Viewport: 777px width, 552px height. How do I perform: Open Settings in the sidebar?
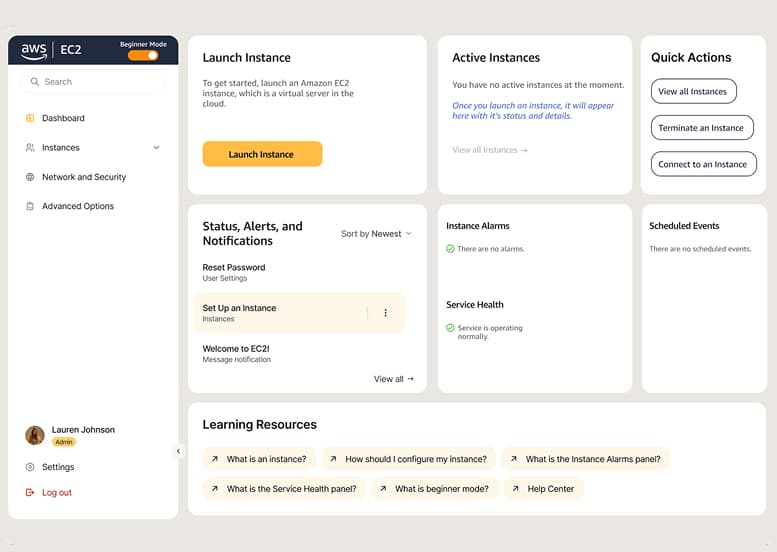pos(58,467)
